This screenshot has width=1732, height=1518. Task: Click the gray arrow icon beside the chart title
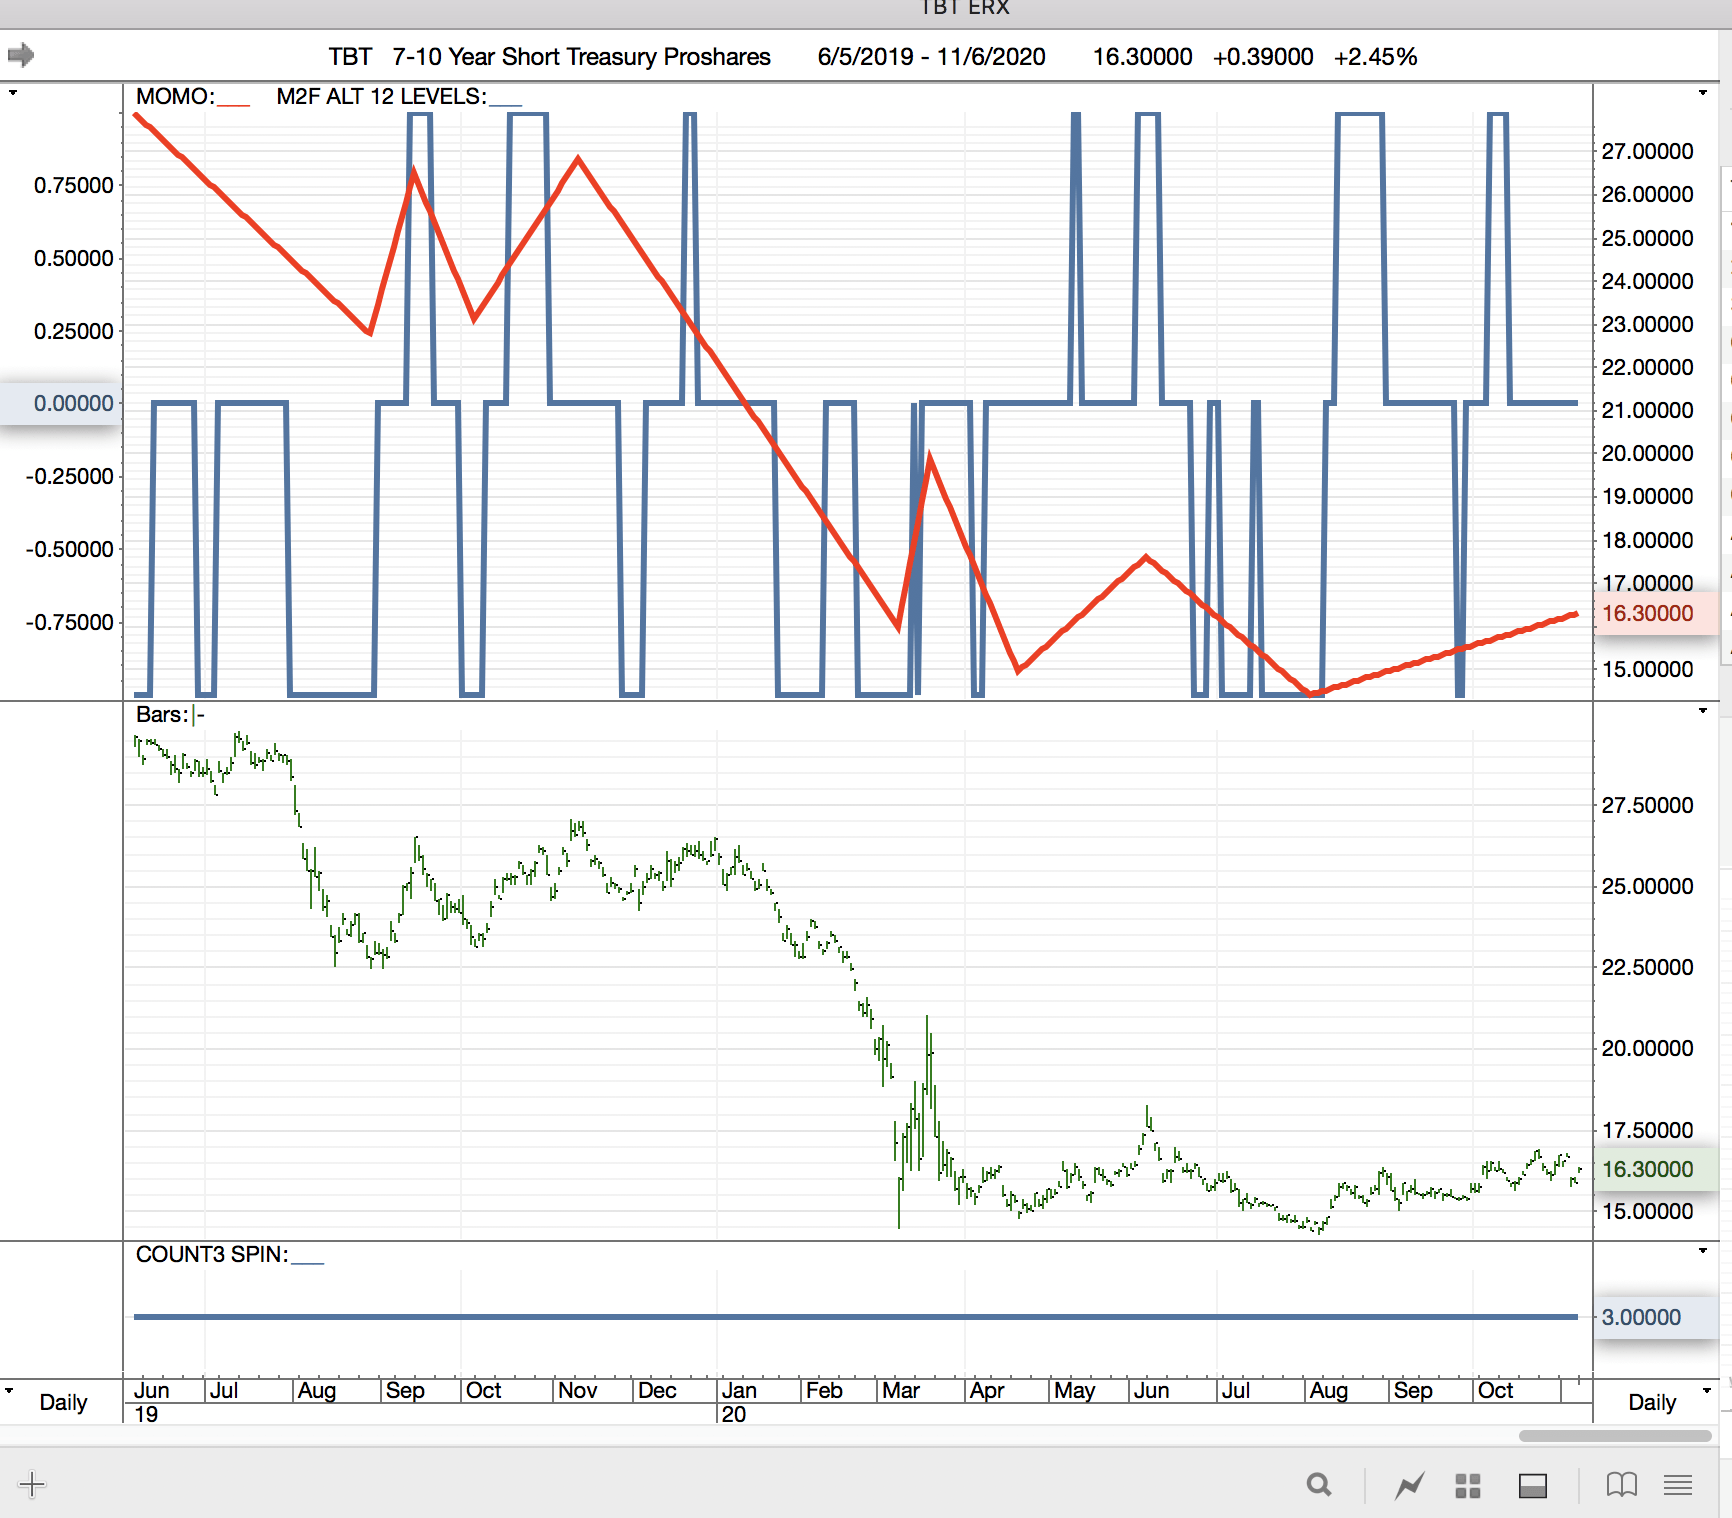coord(21,55)
